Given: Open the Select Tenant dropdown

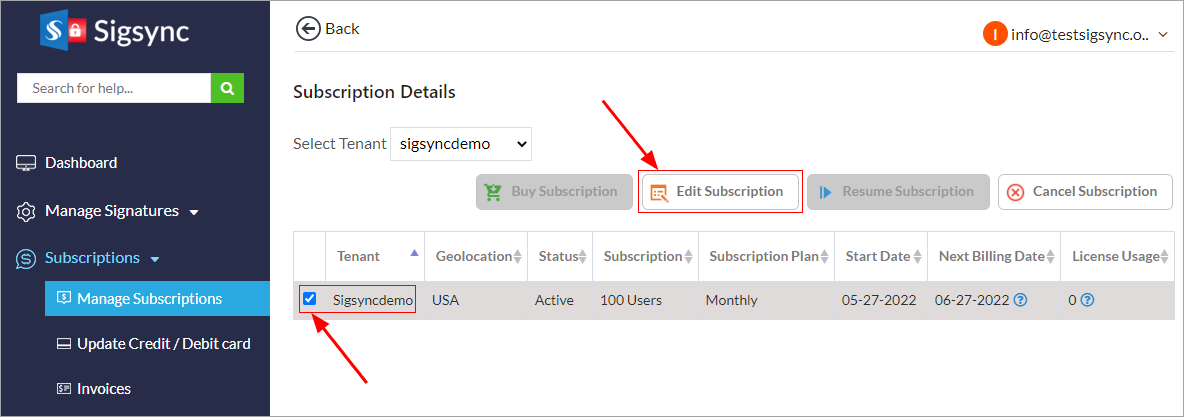Looking at the screenshot, I should (x=460, y=144).
